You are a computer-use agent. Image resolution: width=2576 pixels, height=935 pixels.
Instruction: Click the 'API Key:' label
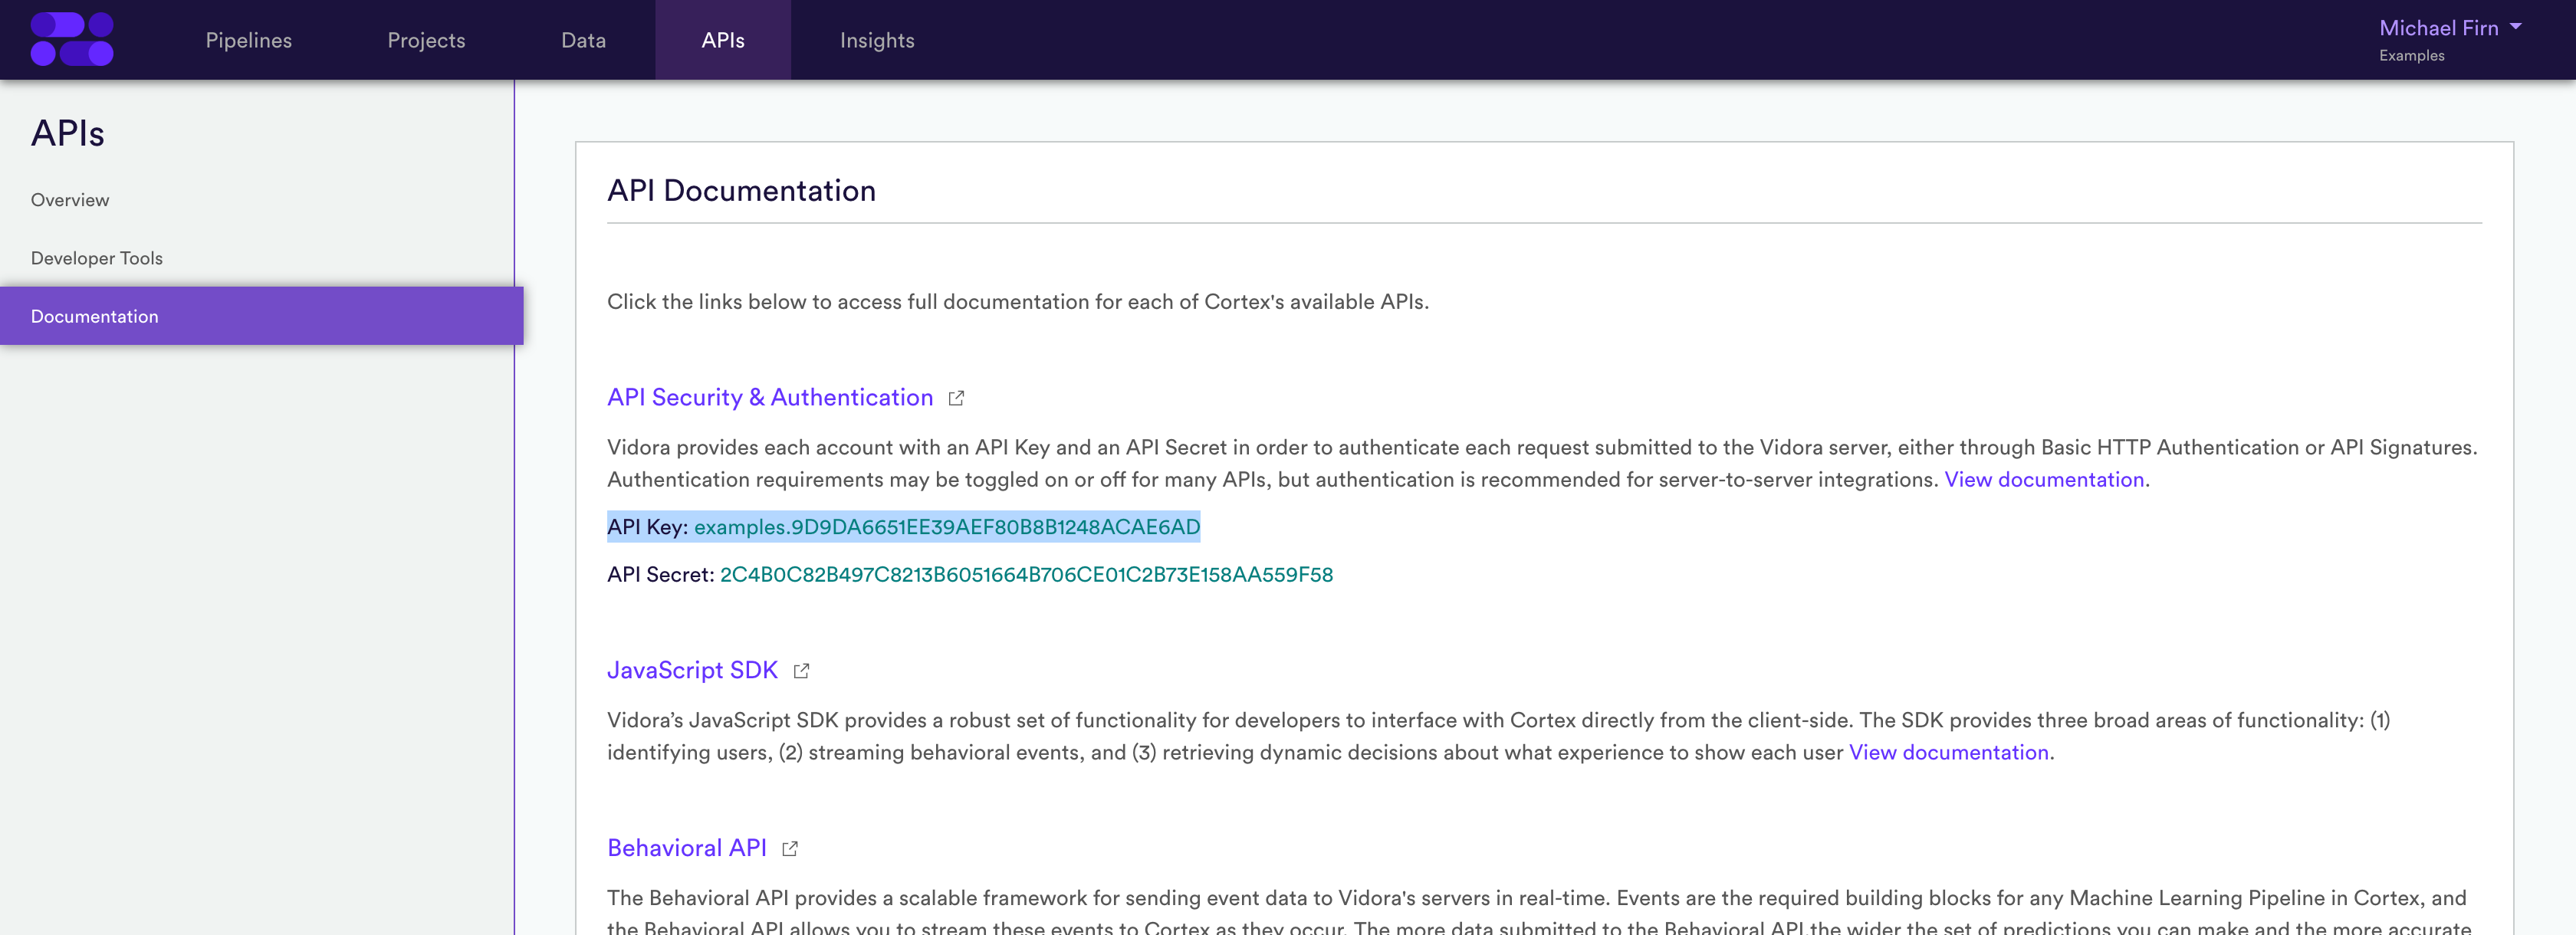coord(647,527)
